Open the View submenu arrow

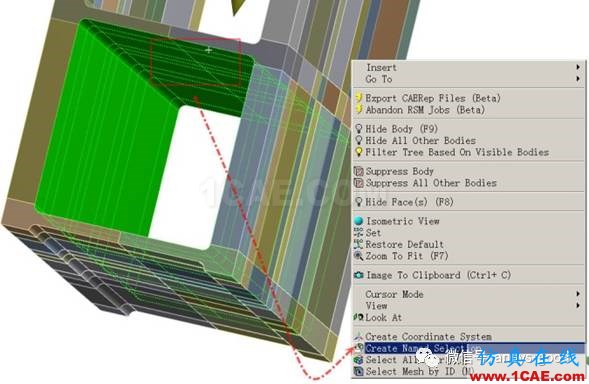click(x=578, y=305)
